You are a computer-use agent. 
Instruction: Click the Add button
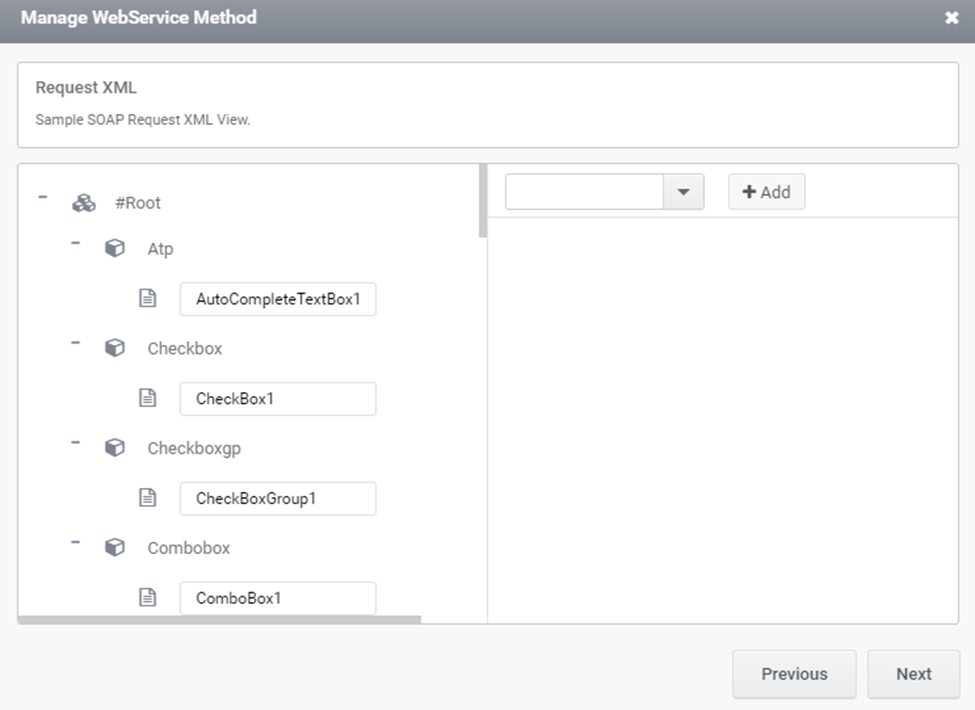point(767,191)
